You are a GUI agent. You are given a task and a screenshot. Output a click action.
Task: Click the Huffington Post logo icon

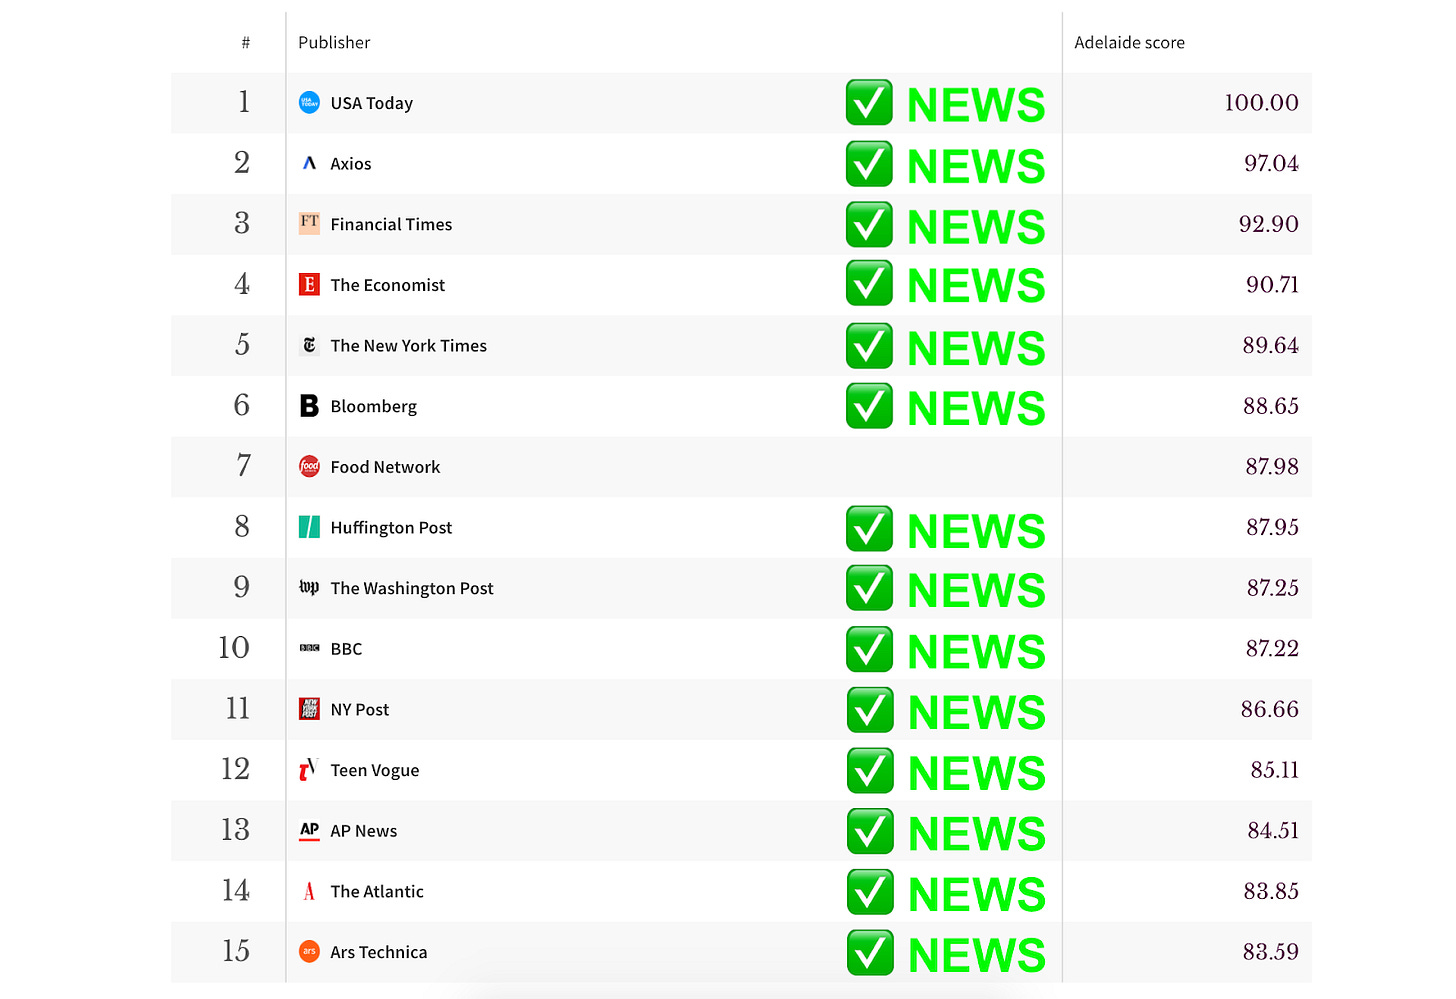(x=309, y=527)
